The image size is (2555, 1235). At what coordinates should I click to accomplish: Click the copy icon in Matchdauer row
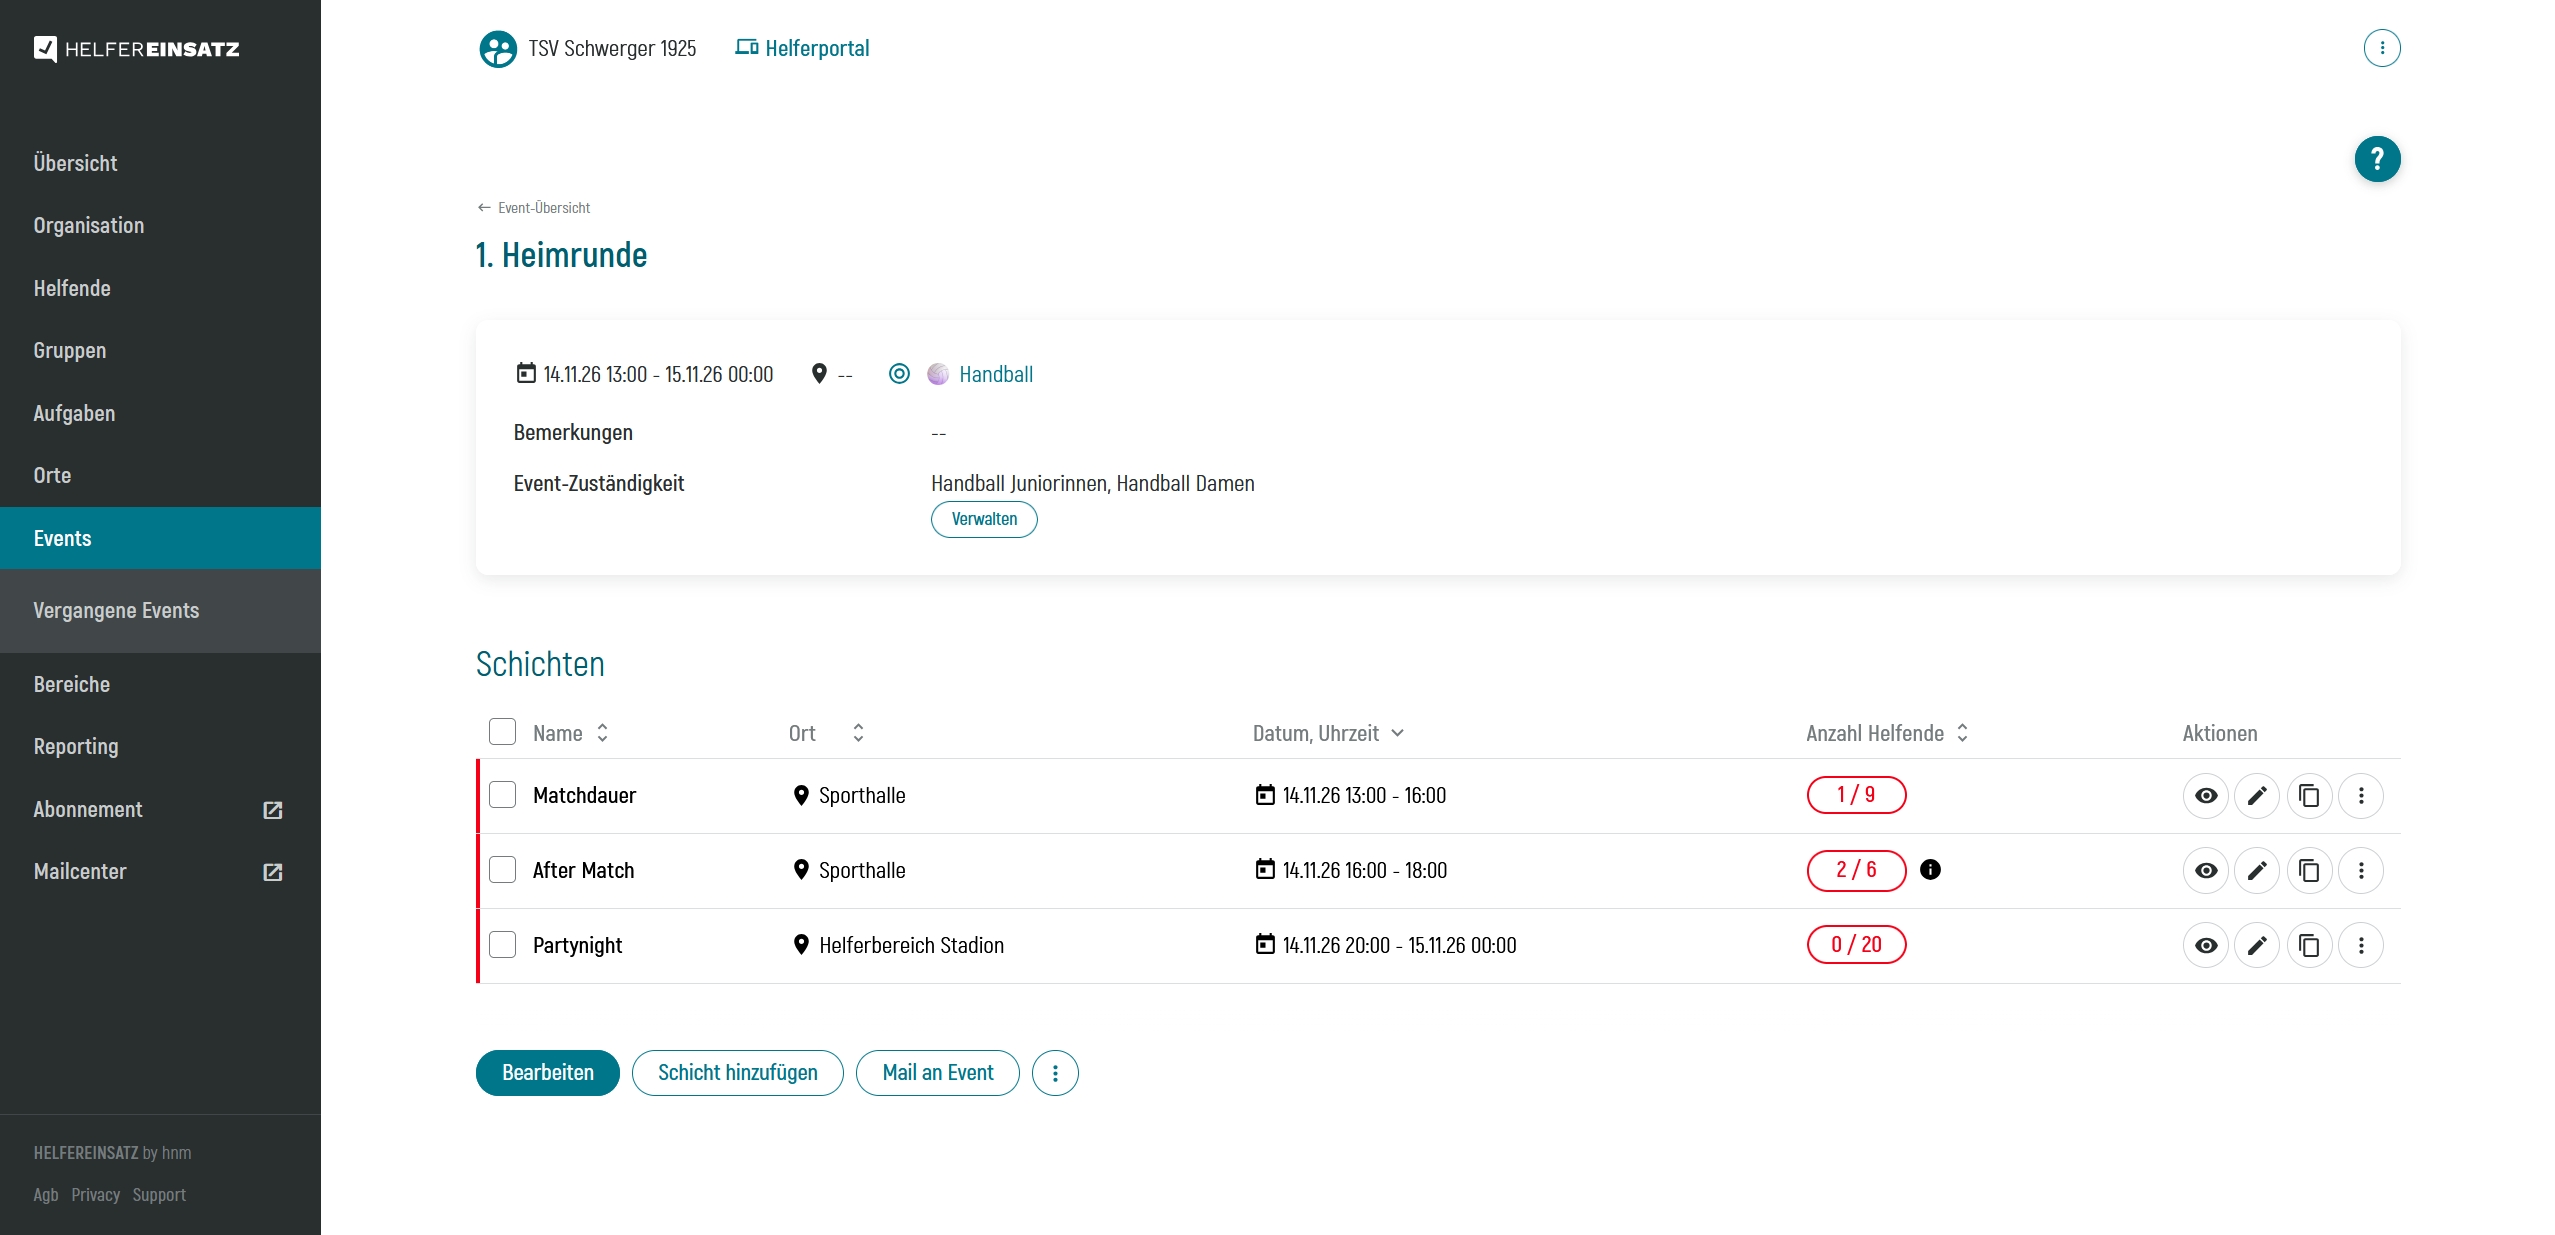click(2309, 796)
